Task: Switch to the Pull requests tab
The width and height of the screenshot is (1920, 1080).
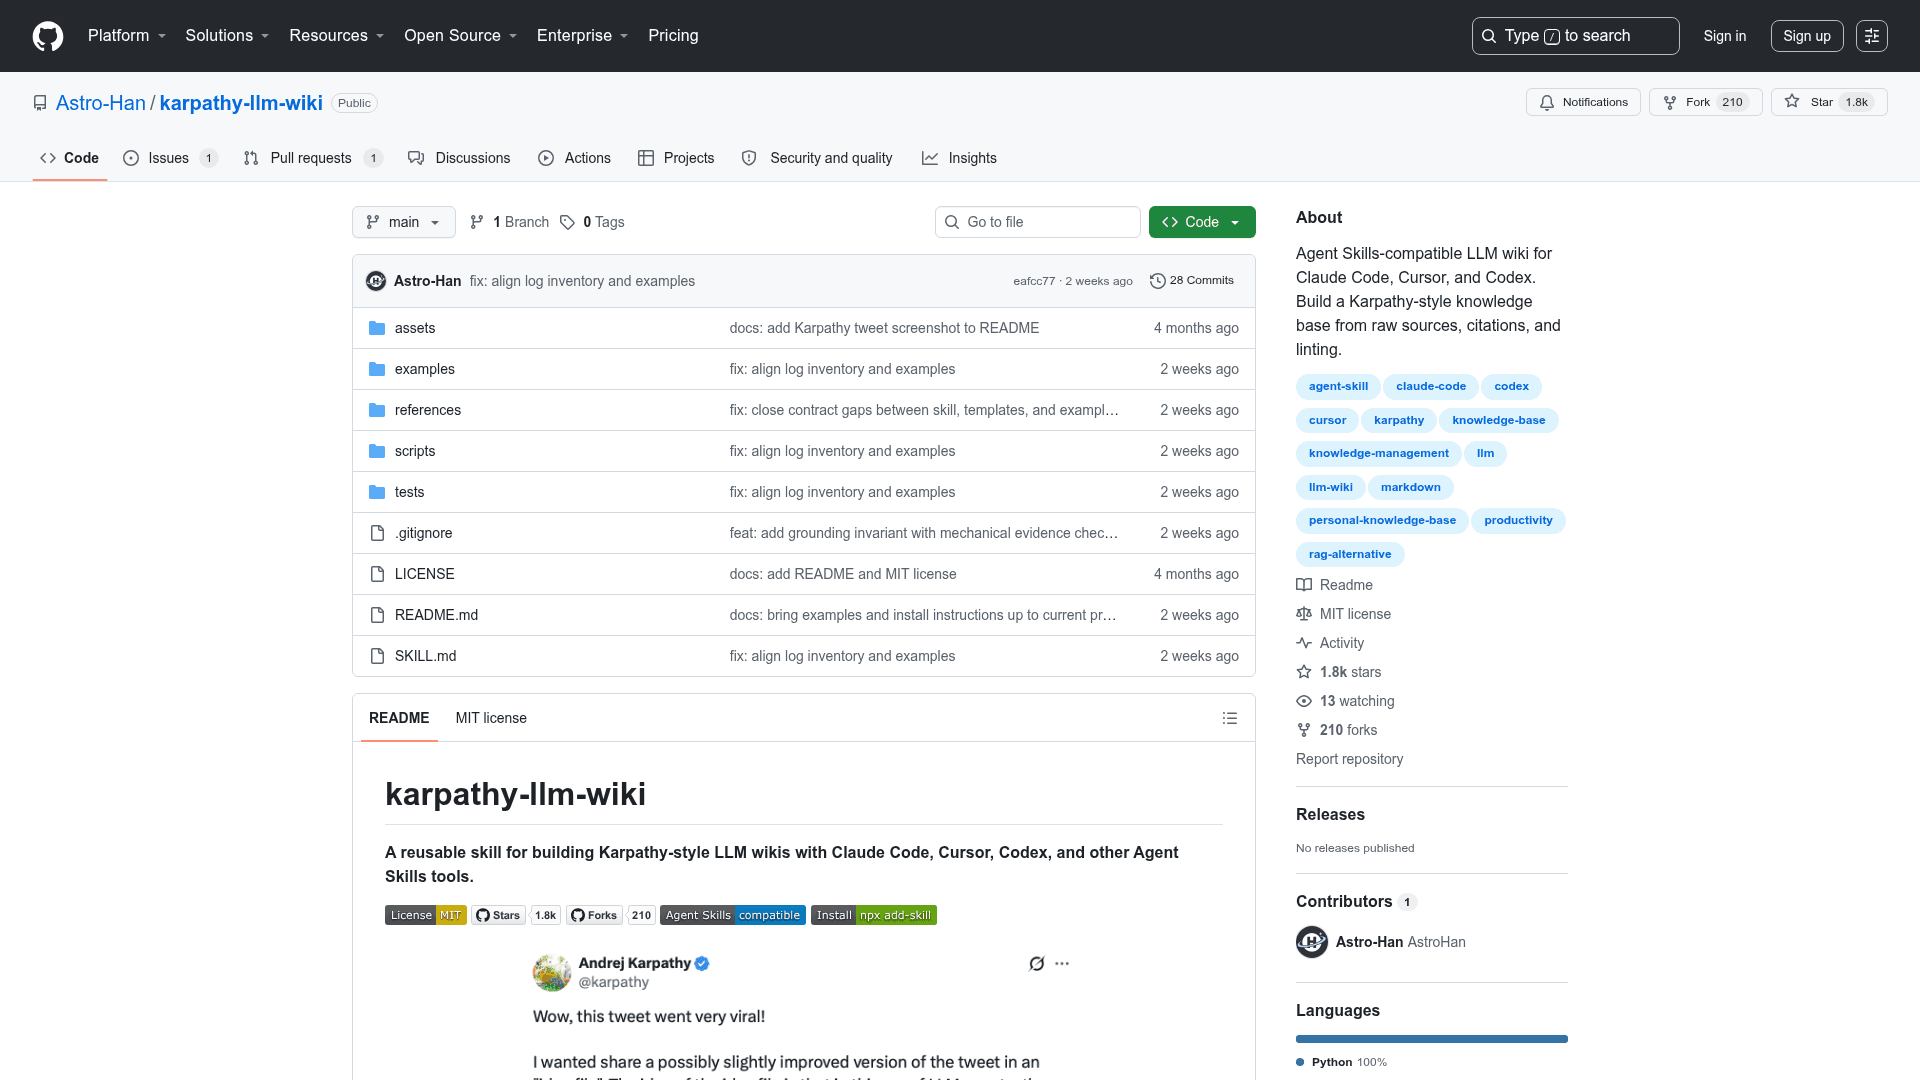Action: point(313,158)
